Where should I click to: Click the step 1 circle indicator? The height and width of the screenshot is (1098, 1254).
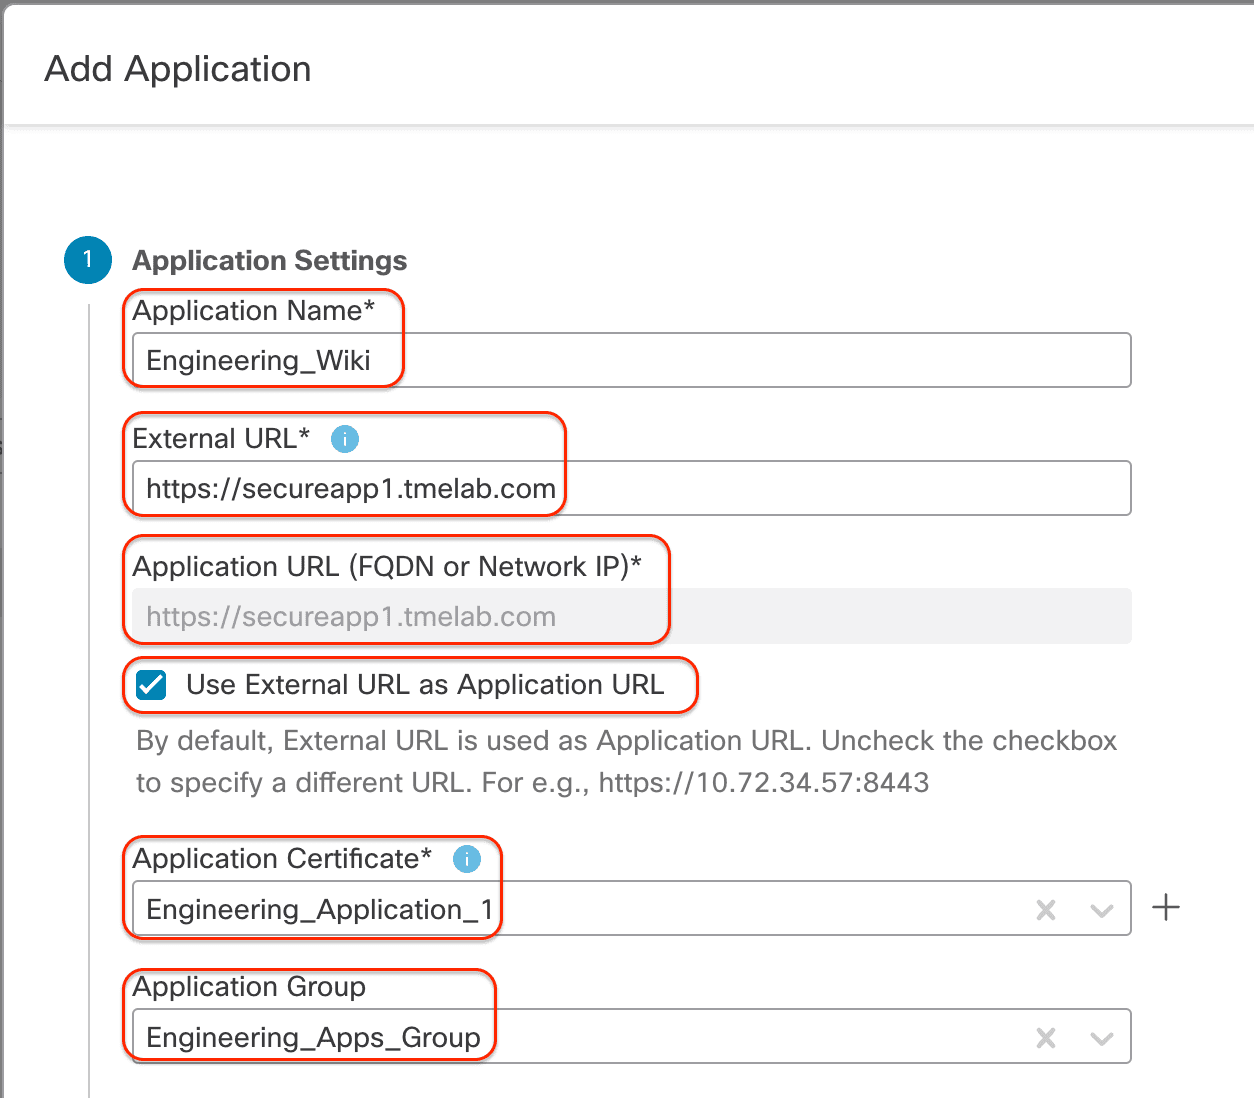pyautogui.click(x=88, y=260)
